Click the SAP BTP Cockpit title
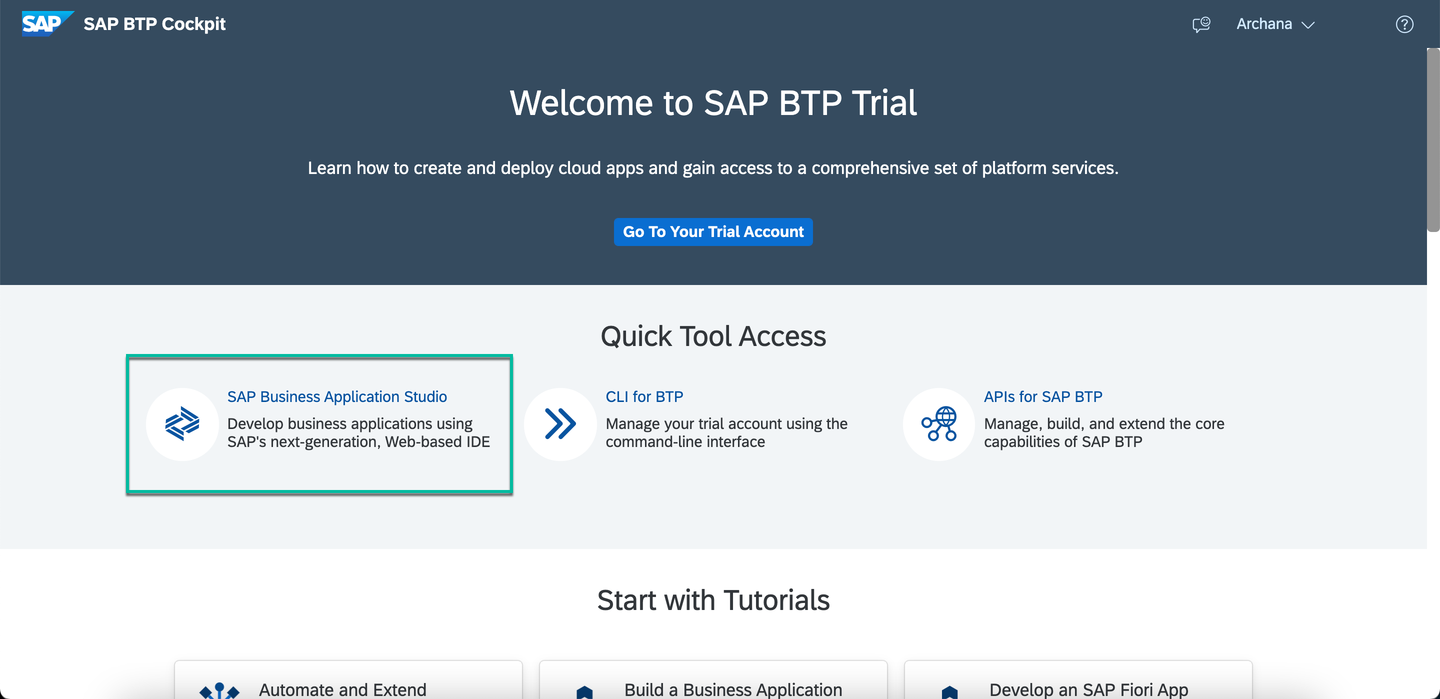This screenshot has height=699, width=1440. 155,24
